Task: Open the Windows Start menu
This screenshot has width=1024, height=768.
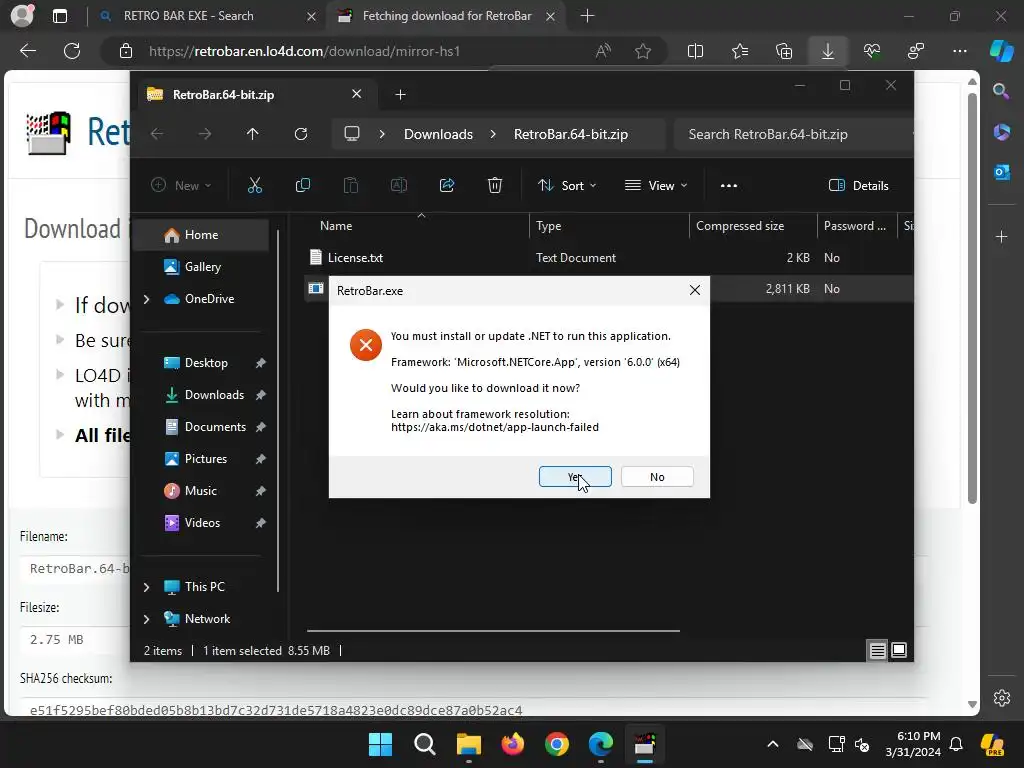Action: click(x=380, y=744)
